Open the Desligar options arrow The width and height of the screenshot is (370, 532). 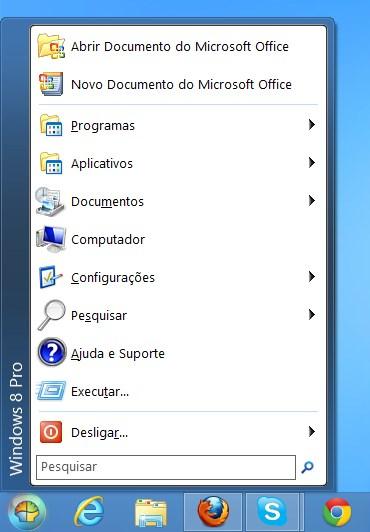coord(312,432)
